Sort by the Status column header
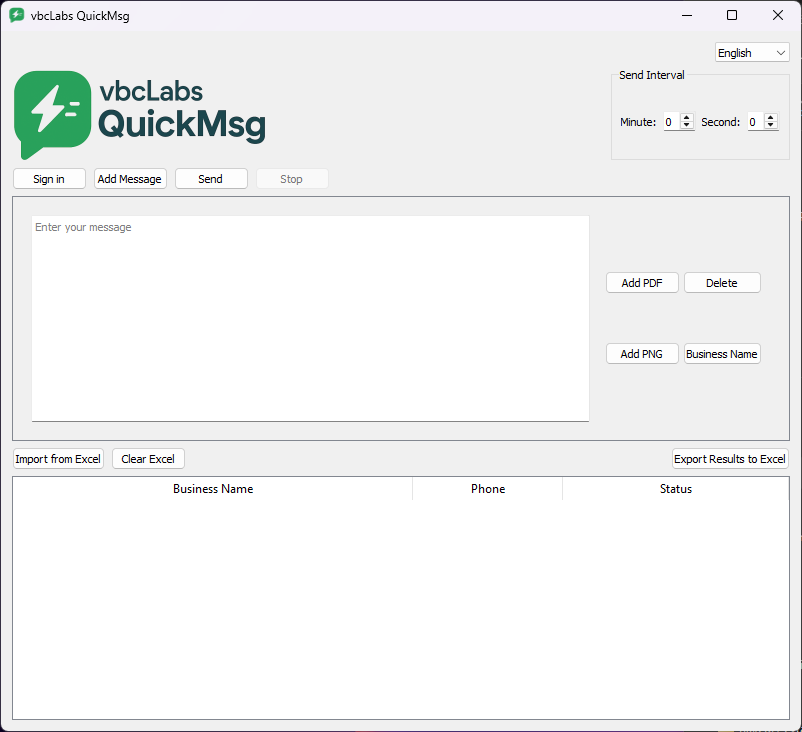 click(676, 489)
